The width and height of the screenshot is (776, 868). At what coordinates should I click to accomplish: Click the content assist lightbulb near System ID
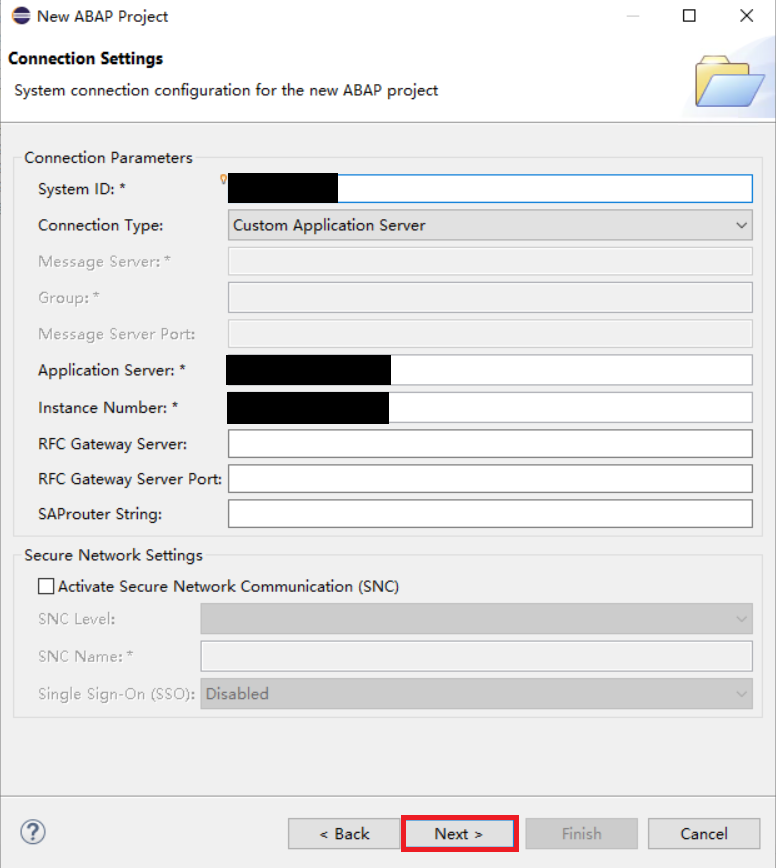click(x=224, y=180)
